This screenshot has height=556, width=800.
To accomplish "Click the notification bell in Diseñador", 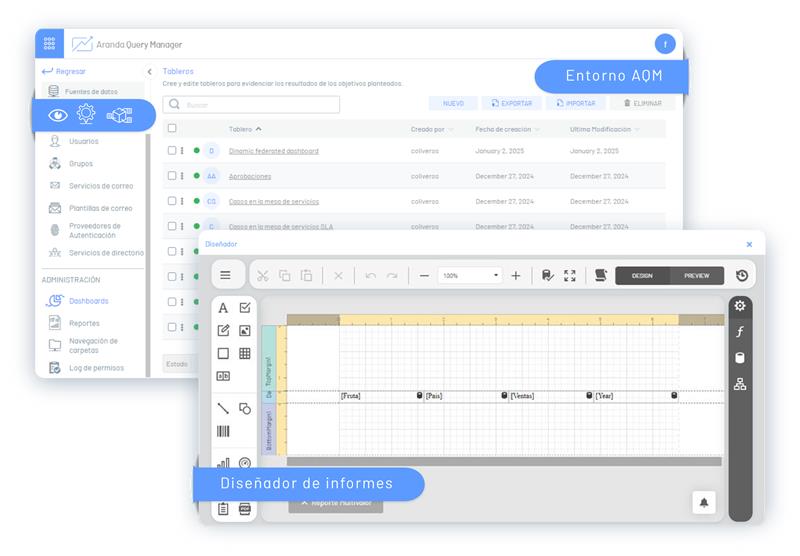I will [x=704, y=502].
